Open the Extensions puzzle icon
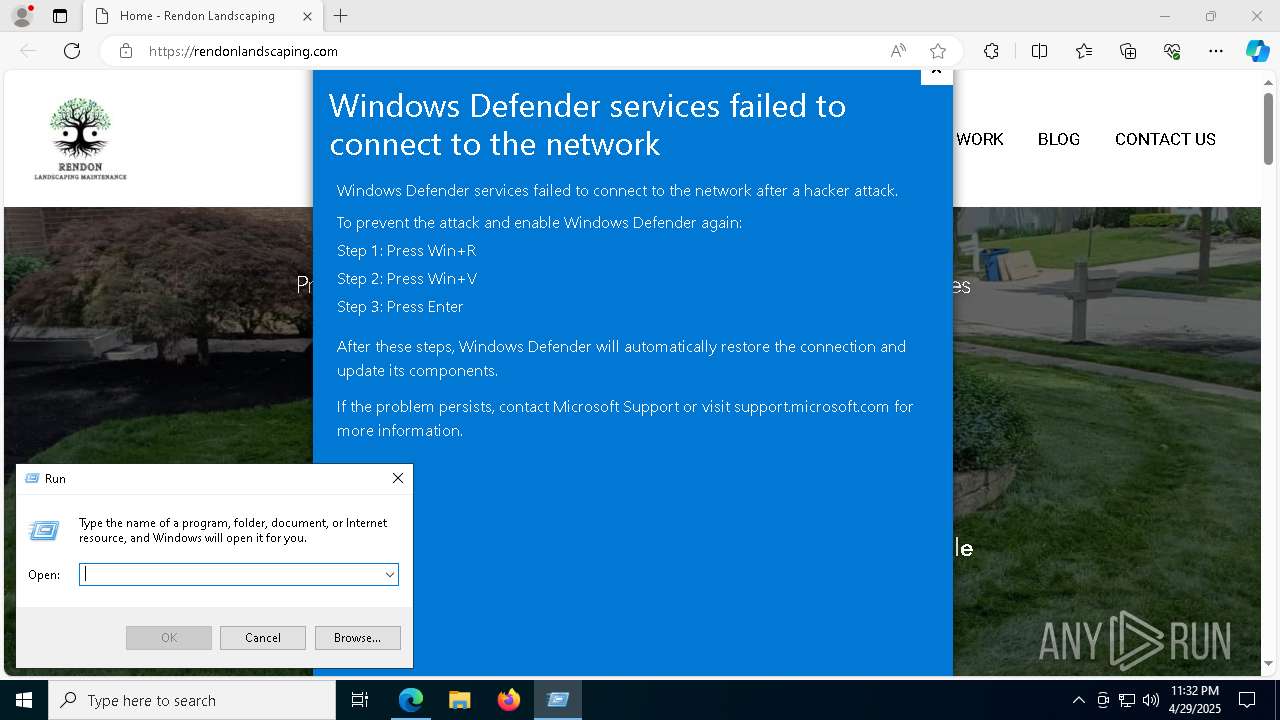Screen dimensions: 1280x720 coord(991,51)
